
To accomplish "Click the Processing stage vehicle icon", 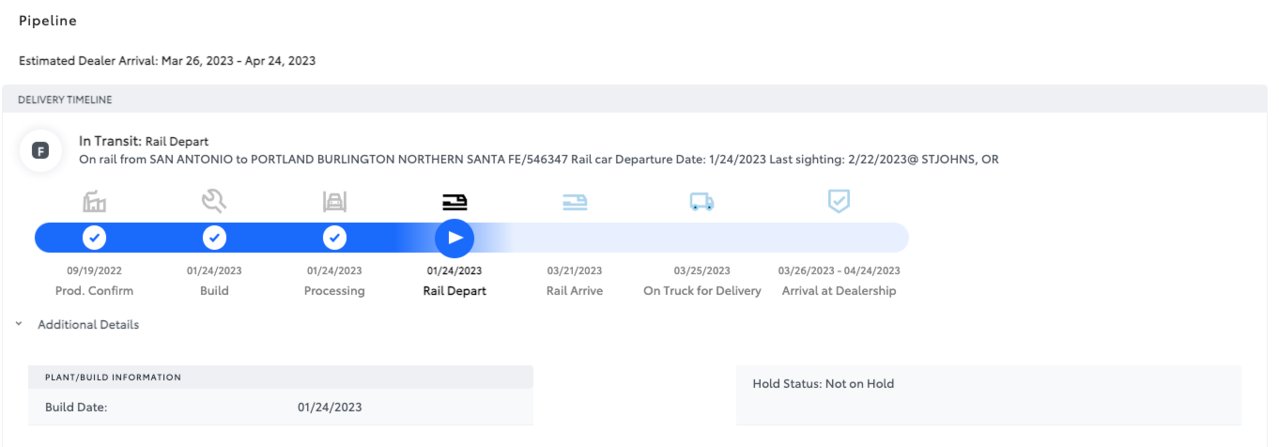I will (334, 202).
